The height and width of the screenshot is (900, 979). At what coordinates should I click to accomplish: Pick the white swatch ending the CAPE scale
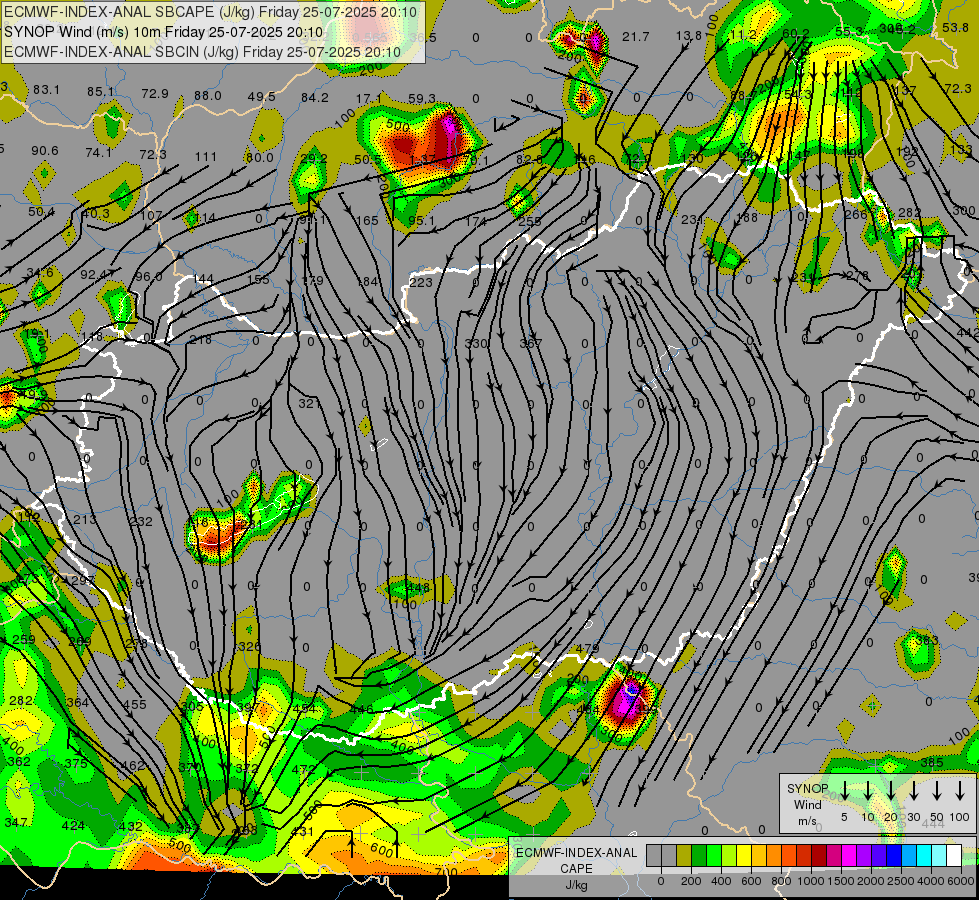click(x=955, y=855)
